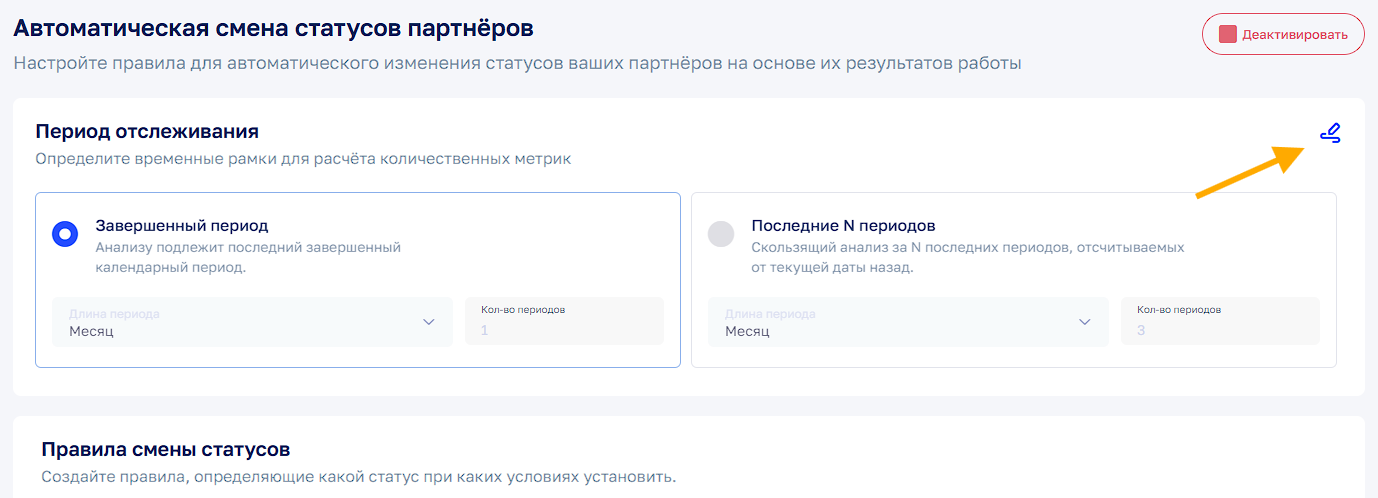Click the orange arrow pointing at edit icon
Screen dimensions: 1378x498
click(1250, 172)
